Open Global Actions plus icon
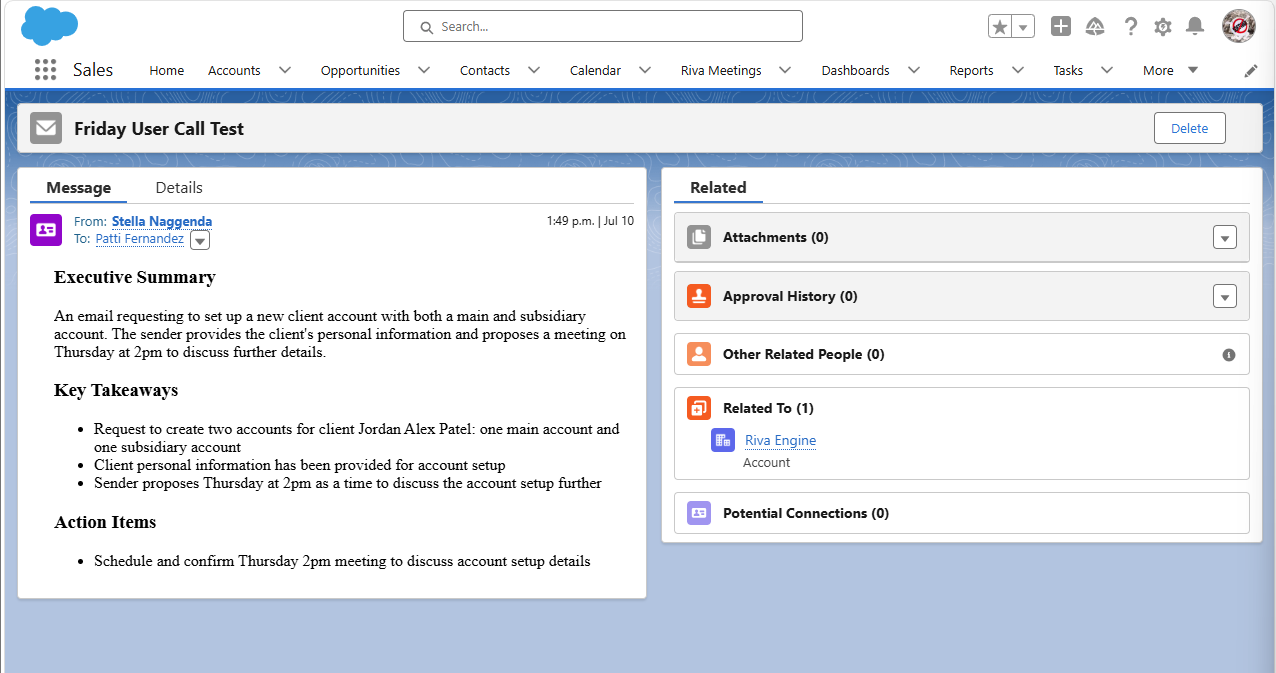This screenshot has height=673, width=1276. pos(1061,27)
